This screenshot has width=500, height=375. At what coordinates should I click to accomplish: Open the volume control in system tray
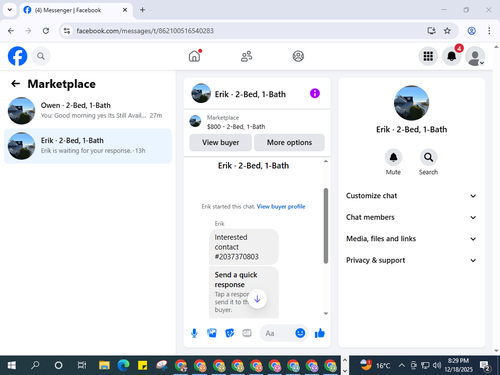click(x=437, y=365)
